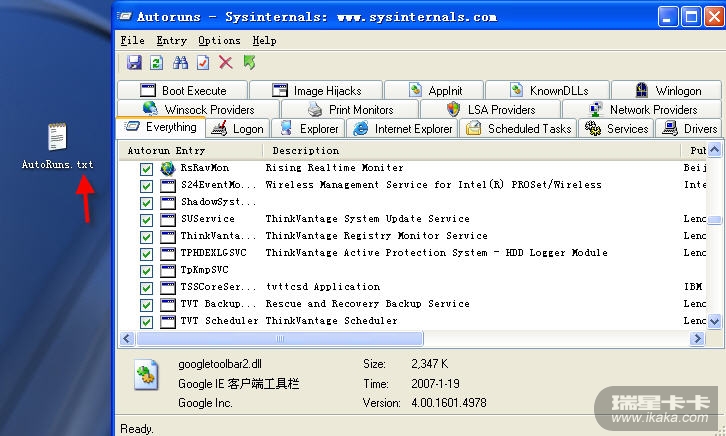Open the Options menu
The image size is (726, 436).
[219, 41]
